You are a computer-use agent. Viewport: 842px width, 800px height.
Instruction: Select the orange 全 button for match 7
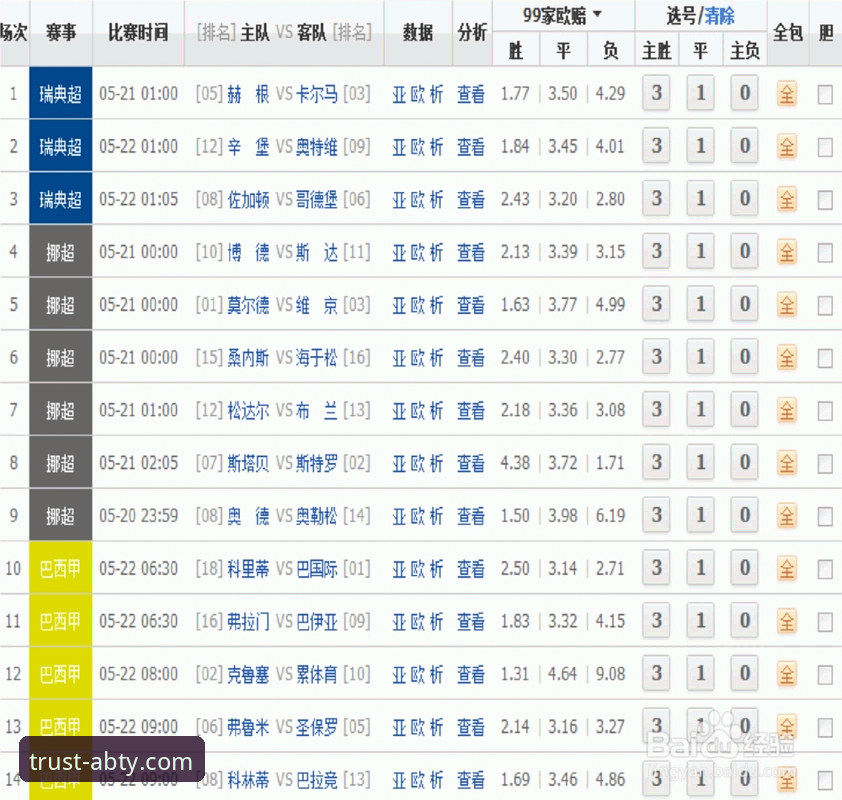click(x=787, y=411)
